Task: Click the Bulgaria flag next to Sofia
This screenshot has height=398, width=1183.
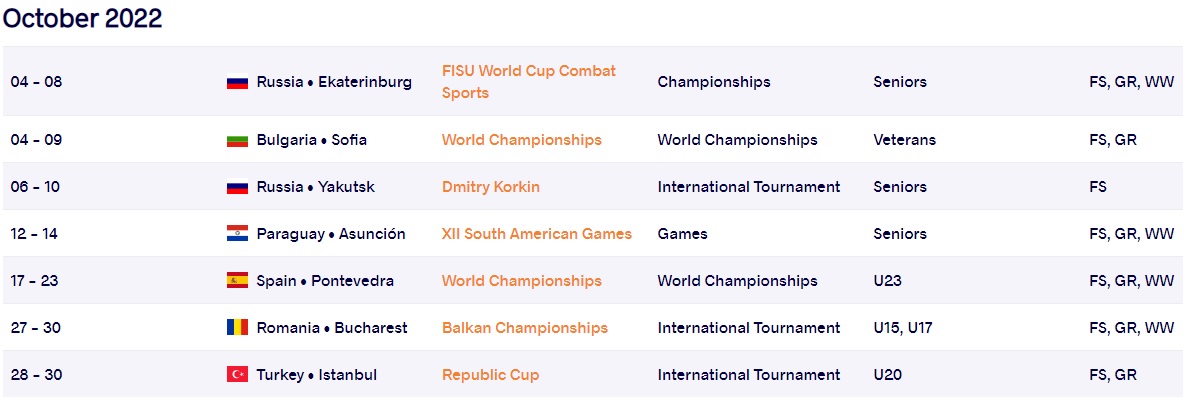Action: [x=238, y=140]
